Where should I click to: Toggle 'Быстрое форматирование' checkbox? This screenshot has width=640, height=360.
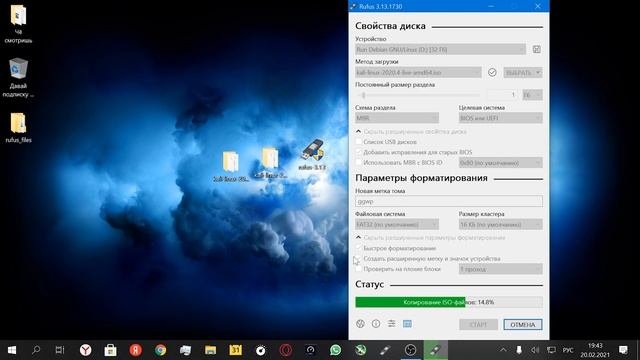[x=359, y=248]
